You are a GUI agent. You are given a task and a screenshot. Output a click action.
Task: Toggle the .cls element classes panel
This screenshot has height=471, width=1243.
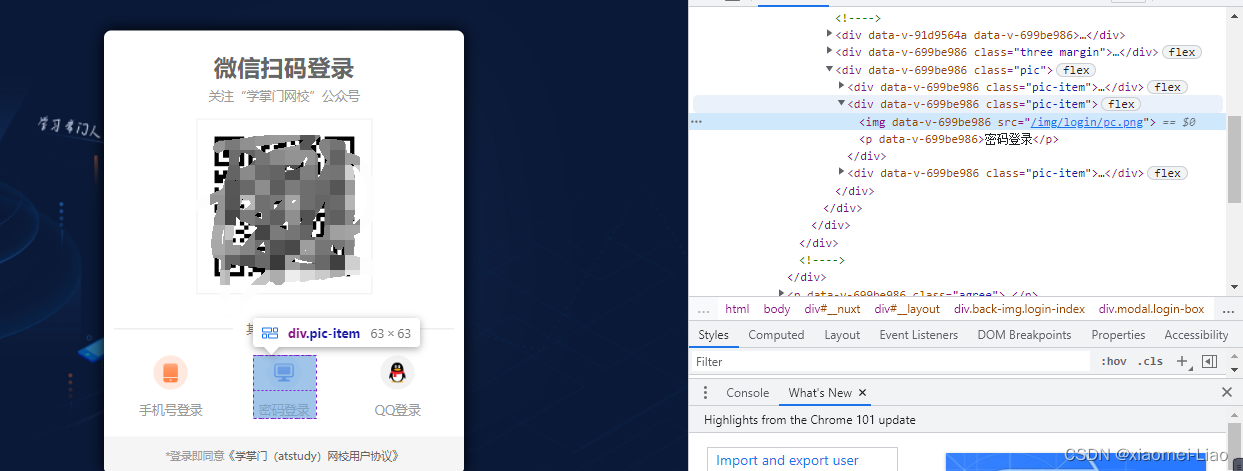pos(1151,362)
